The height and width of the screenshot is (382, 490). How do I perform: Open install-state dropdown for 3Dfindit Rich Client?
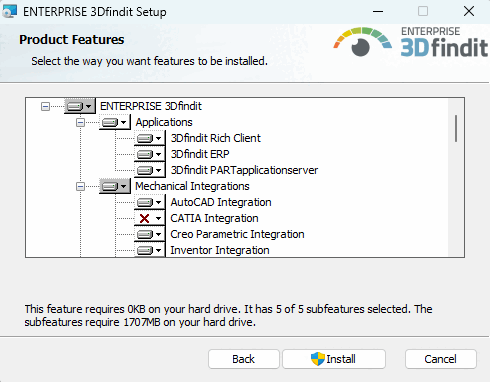pyautogui.click(x=150, y=138)
